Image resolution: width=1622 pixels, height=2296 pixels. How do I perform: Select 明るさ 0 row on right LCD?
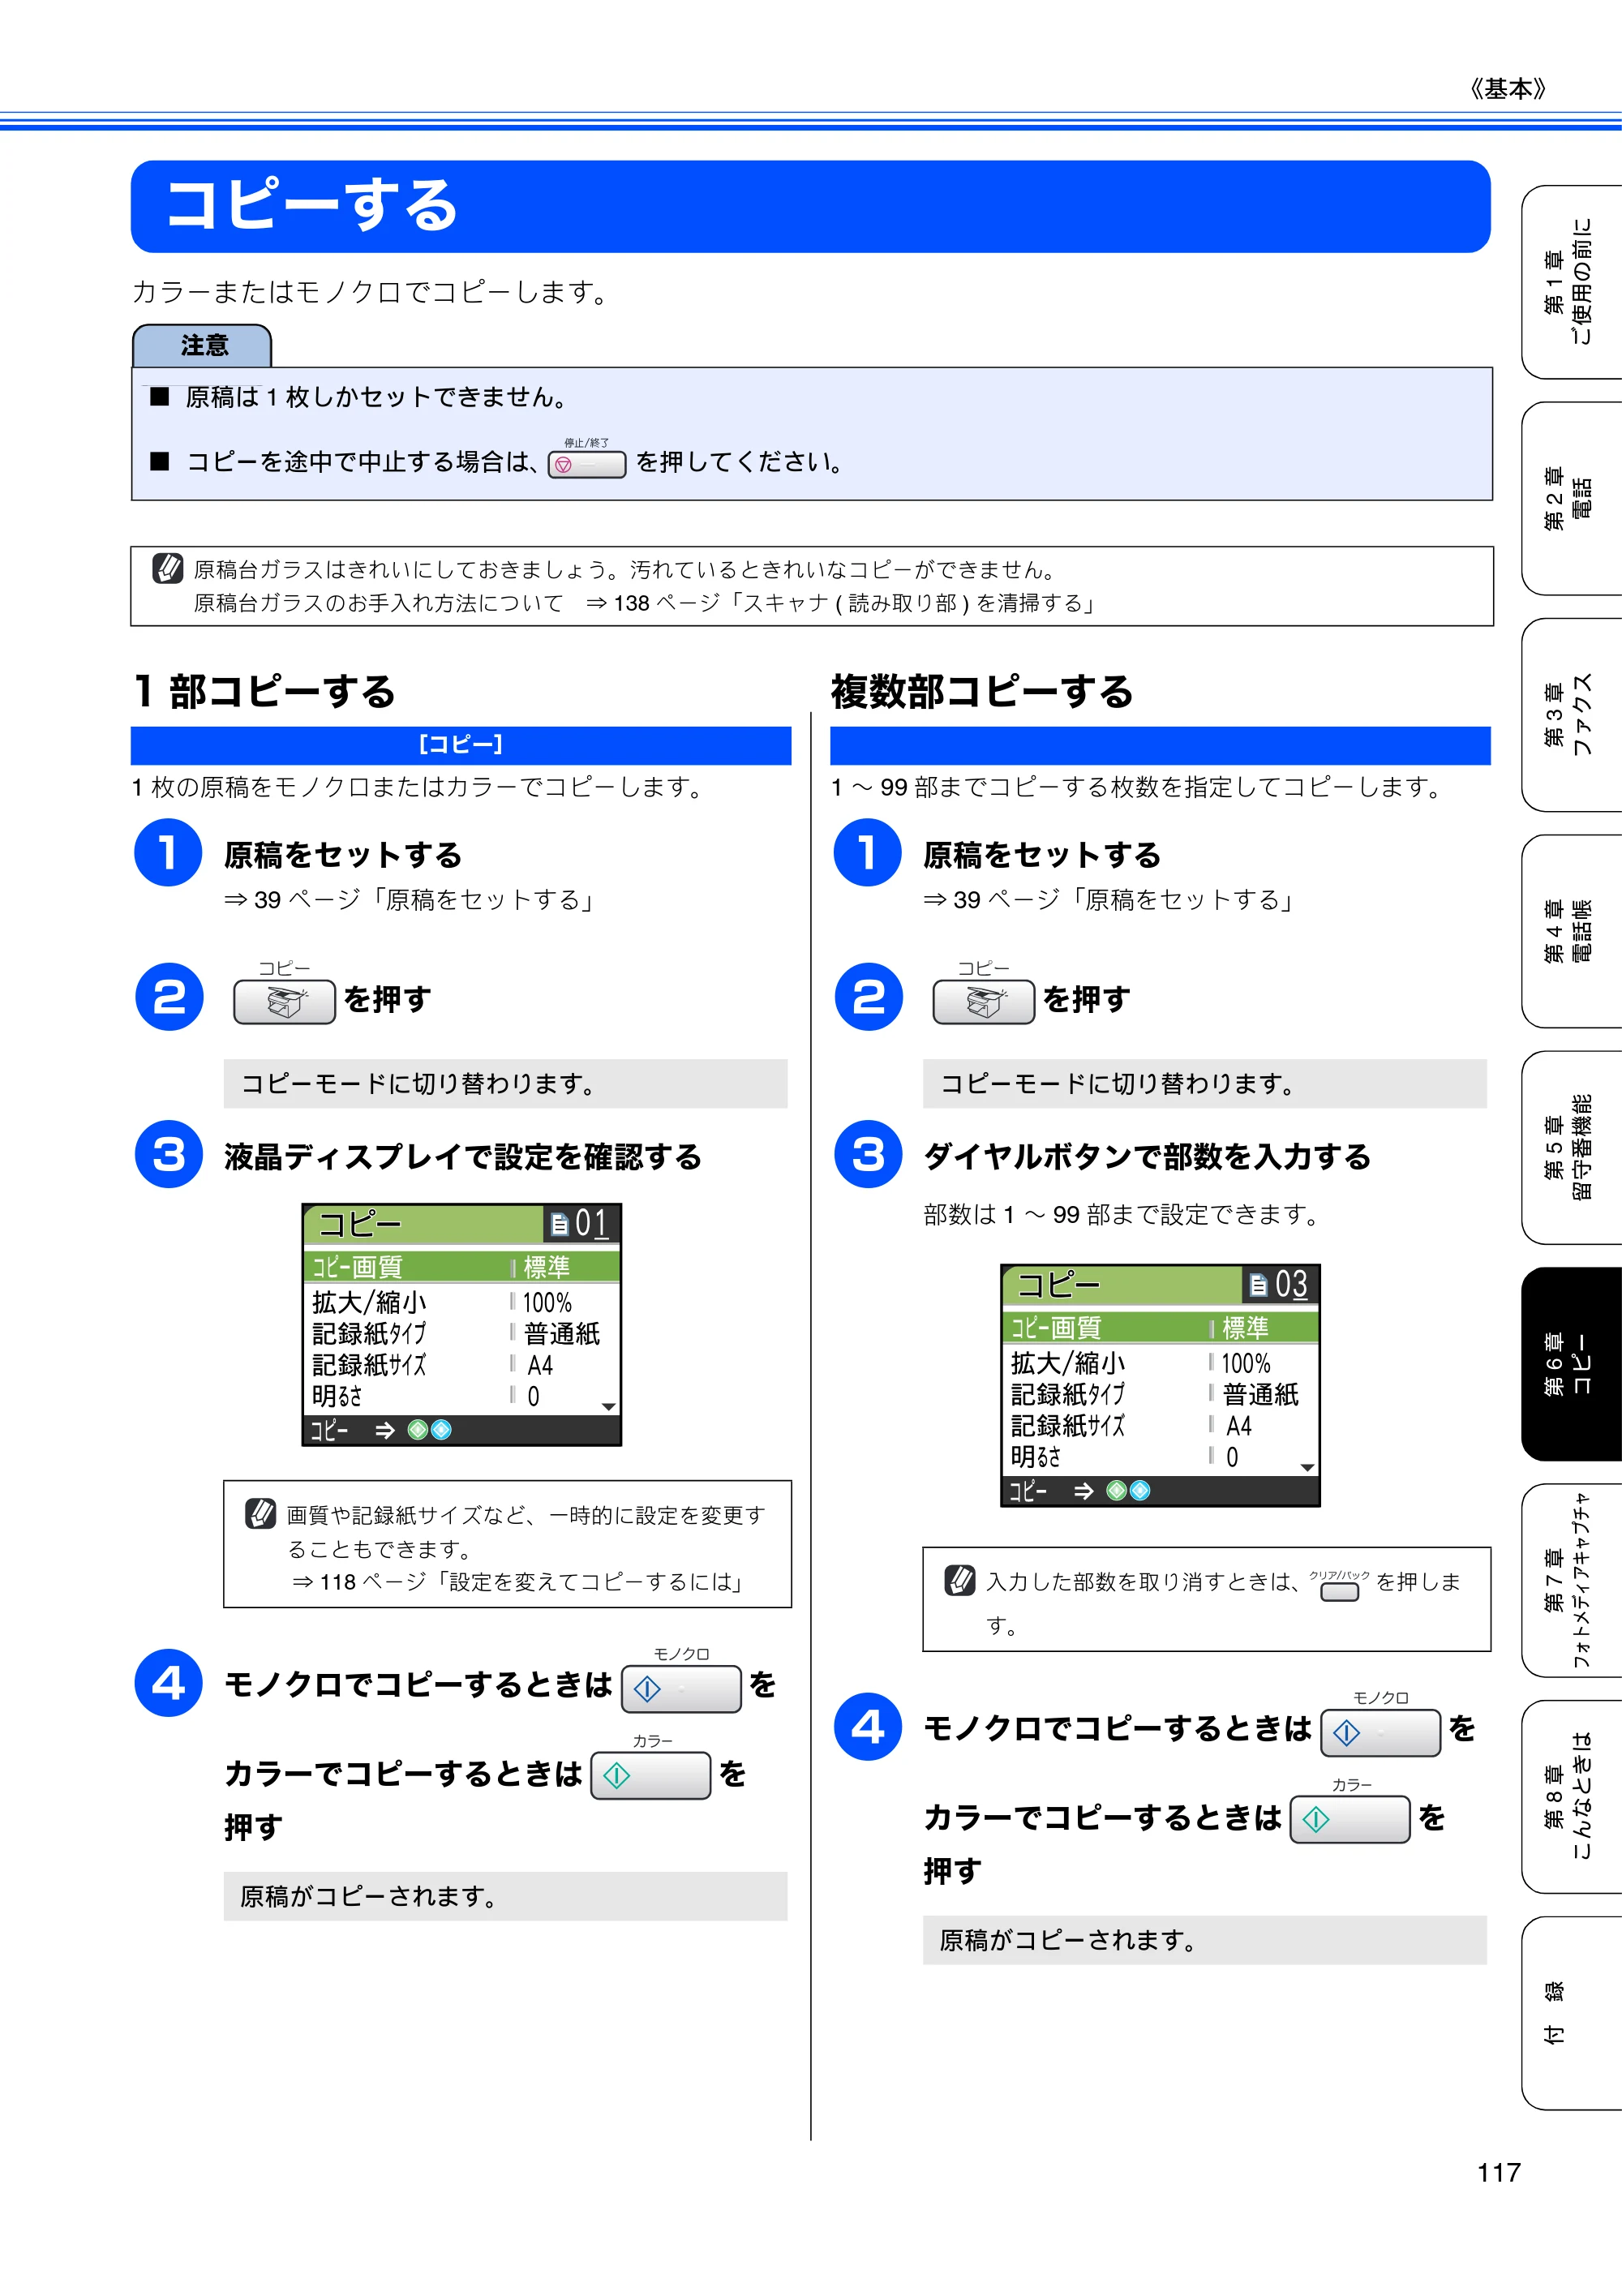pos(1160,1457)
